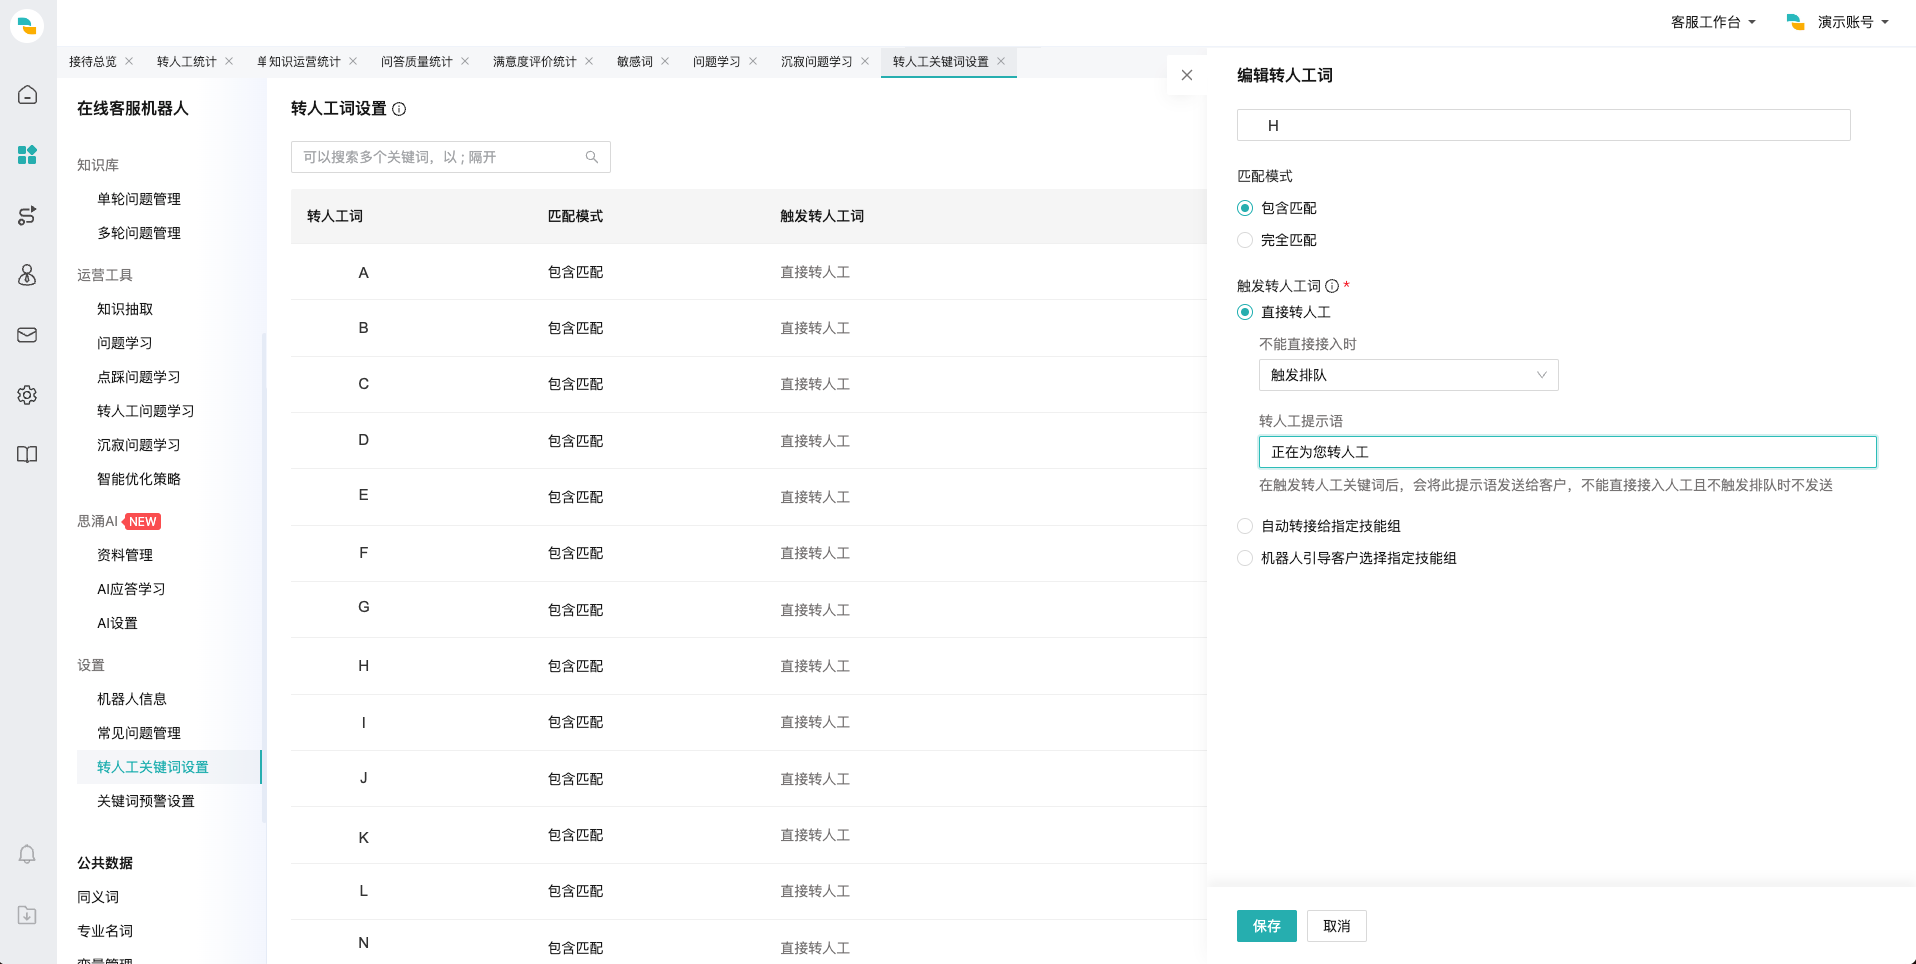This screenshot has height=964, width=1916.
Task: Open the dashboard grid icon in sidebar
Action: point(27,155)
